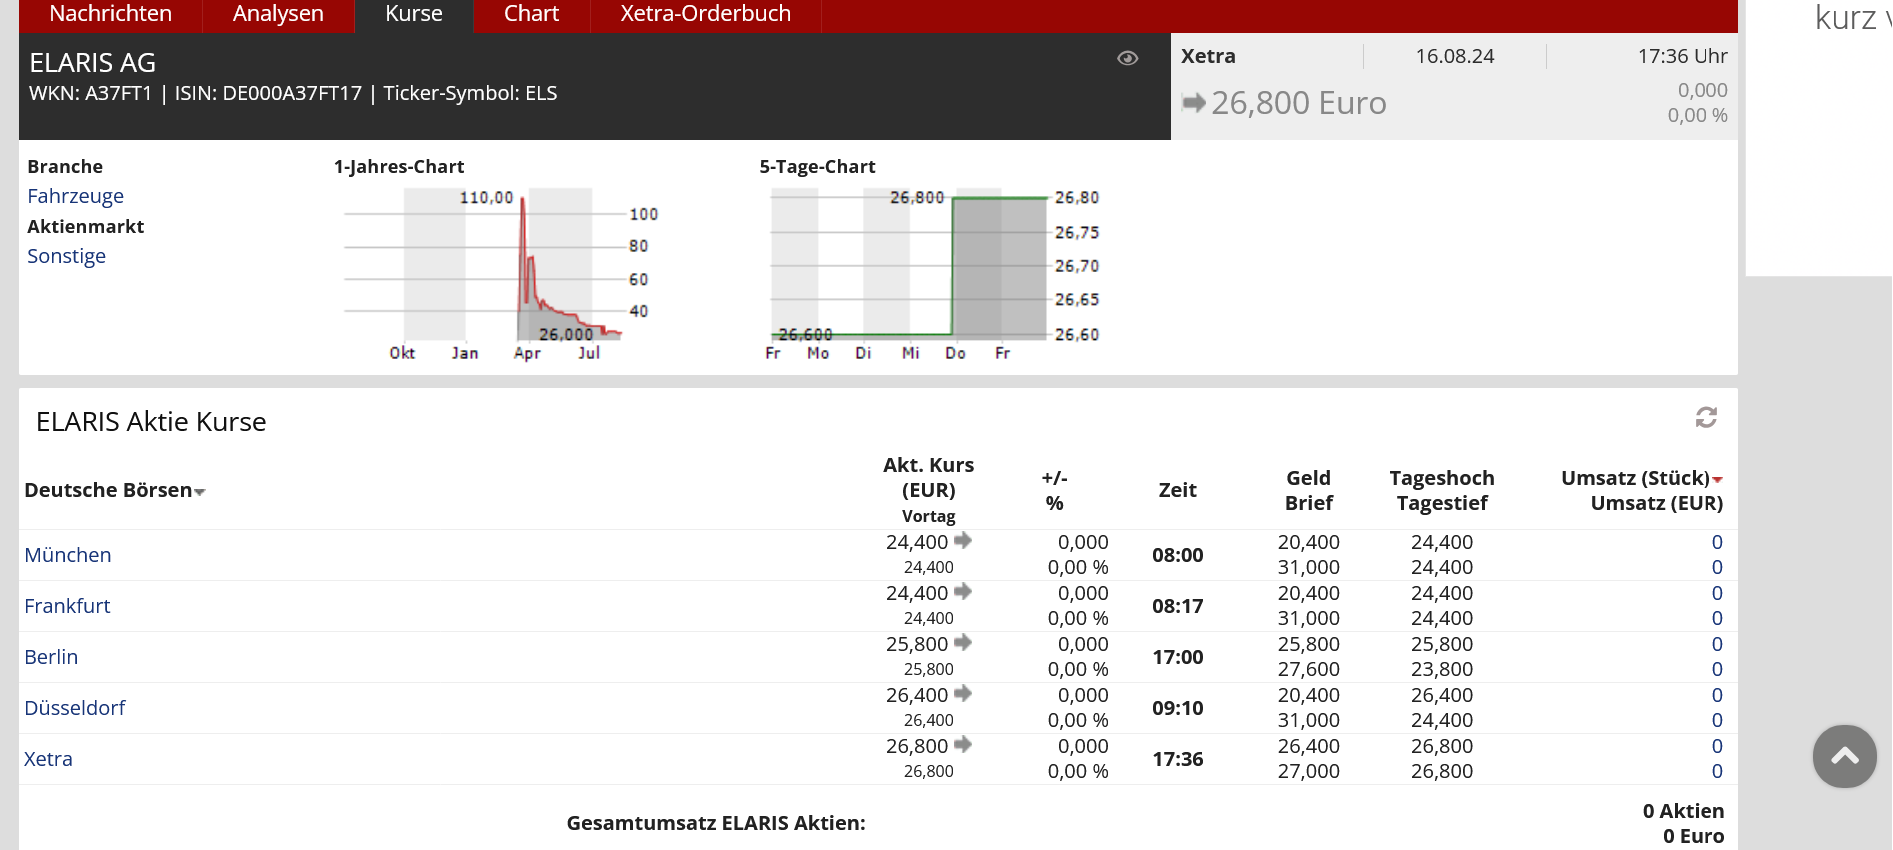This screenshot has width=1893, height=850.
Task: Switch to the Analysen tab
Action: (x=278, y=14)
